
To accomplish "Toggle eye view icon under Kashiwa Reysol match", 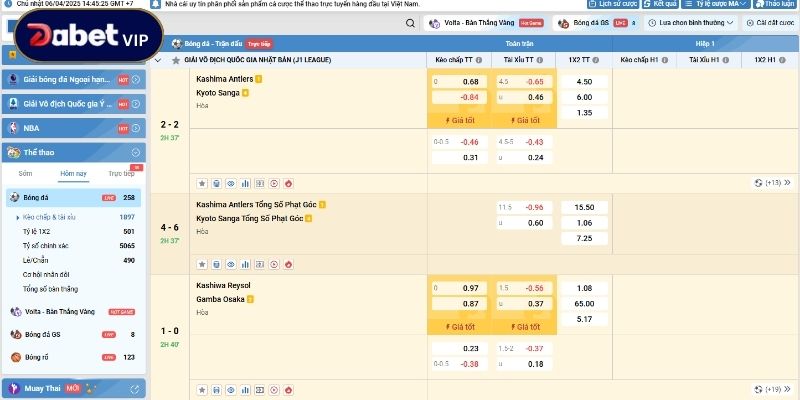I will (231, 390).
